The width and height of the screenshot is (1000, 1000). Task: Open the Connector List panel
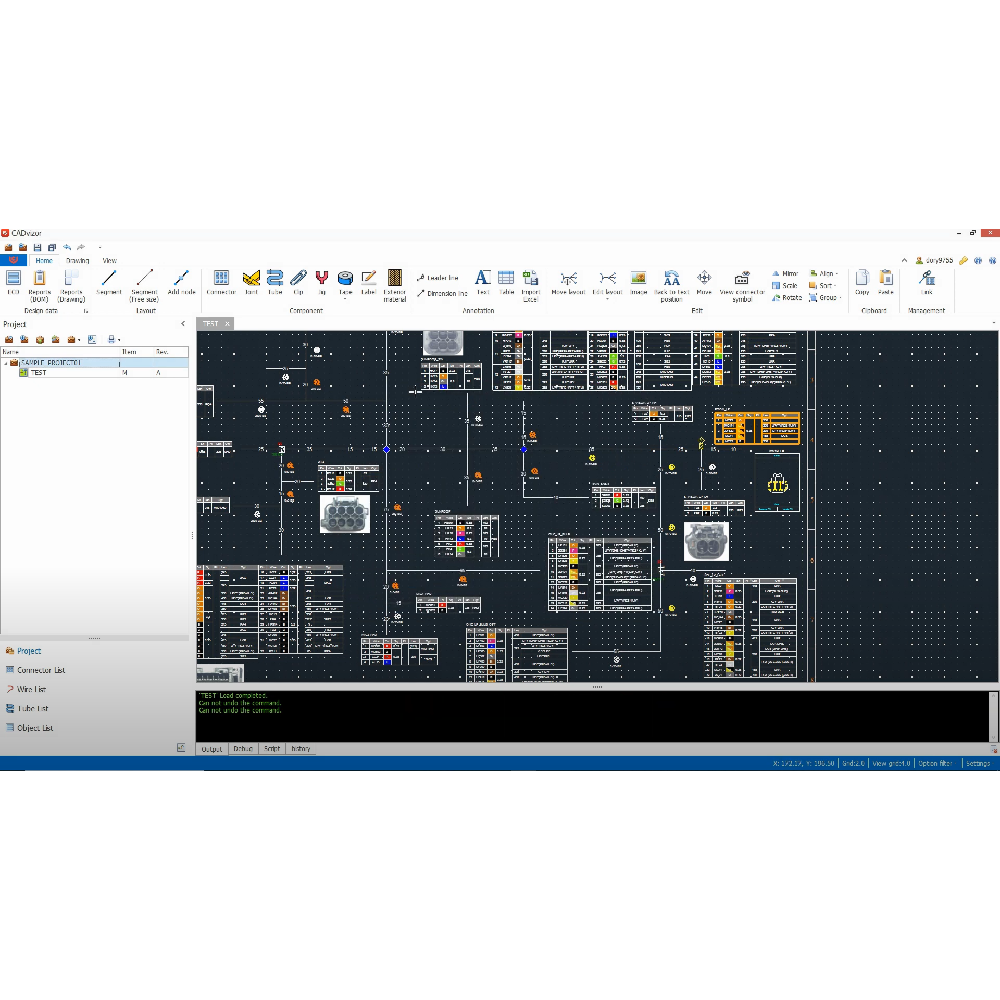pyautogui.click(x=40, y=670)
